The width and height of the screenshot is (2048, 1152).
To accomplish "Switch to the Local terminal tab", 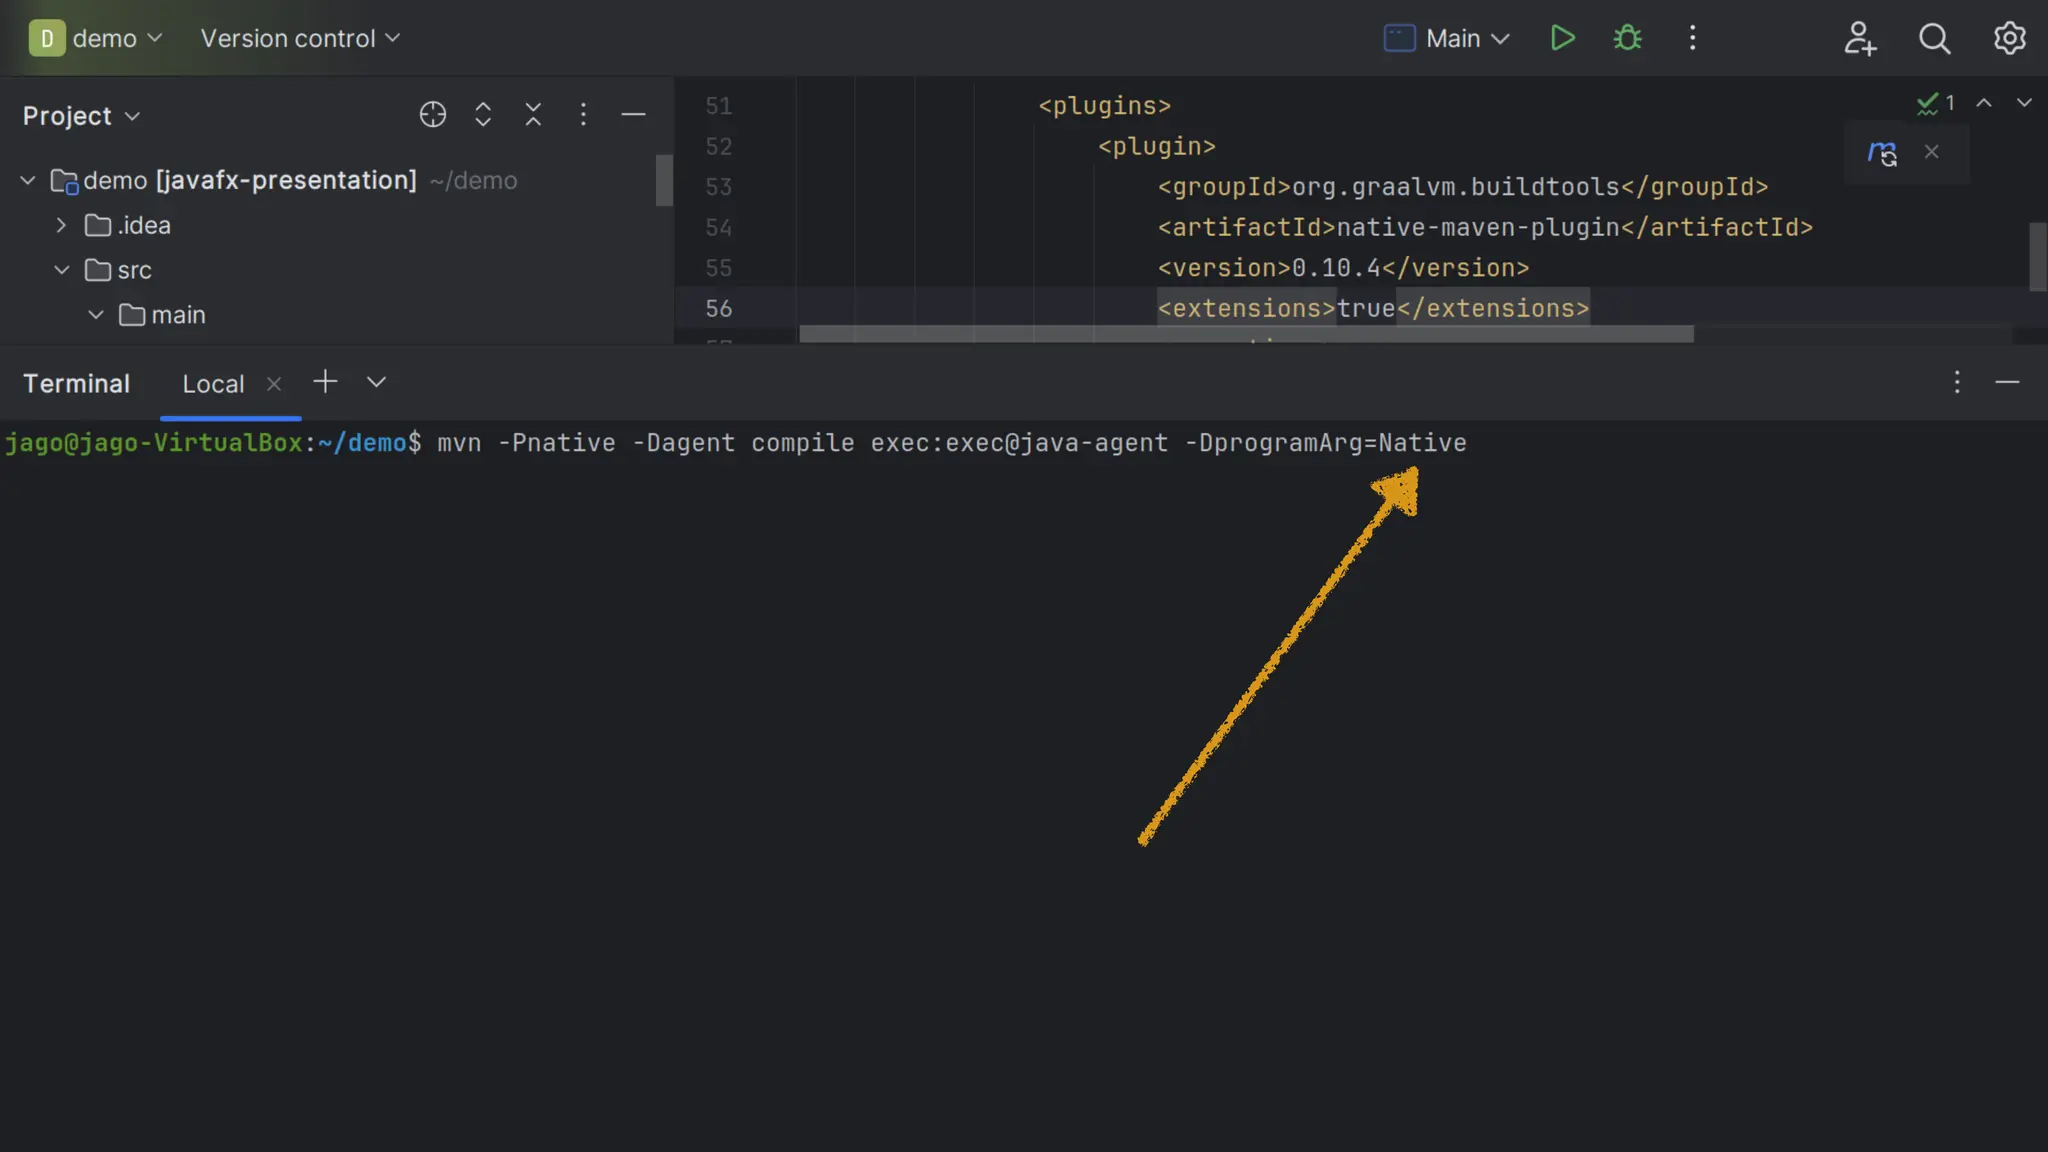I will pyautogui.click(x=213, y=384).
